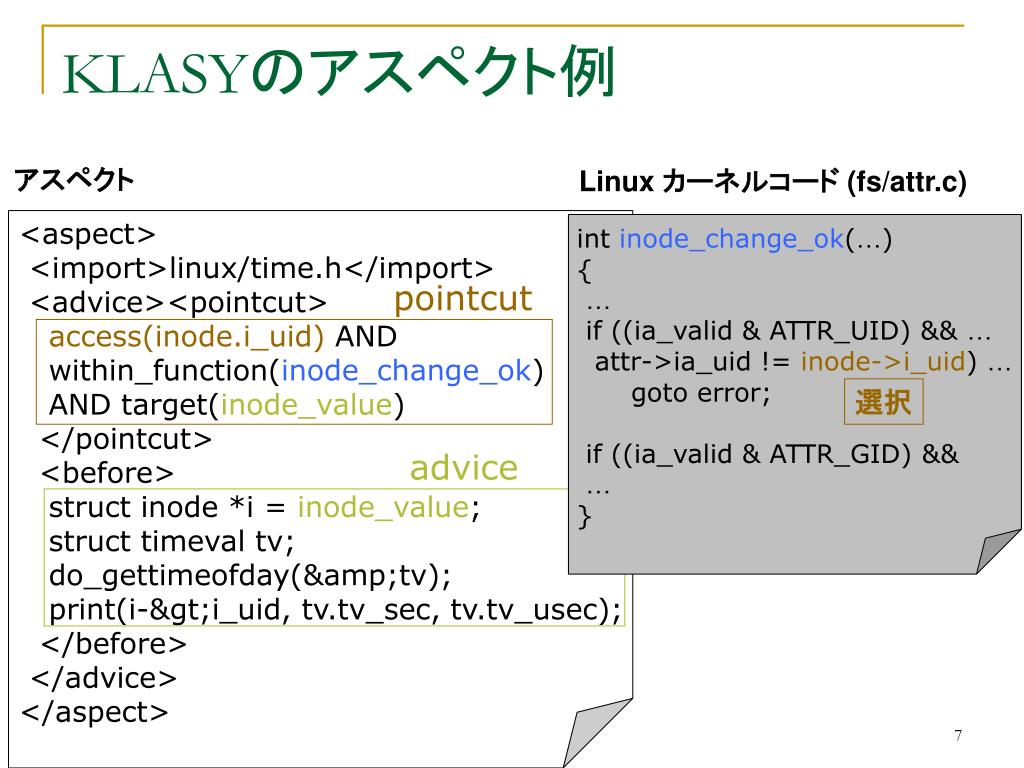The height and width of the screenshot is (768, 1024).
Task: Click 'int inode_change_ok(...)' in kernel code
Action: click(x=734, y=240)
